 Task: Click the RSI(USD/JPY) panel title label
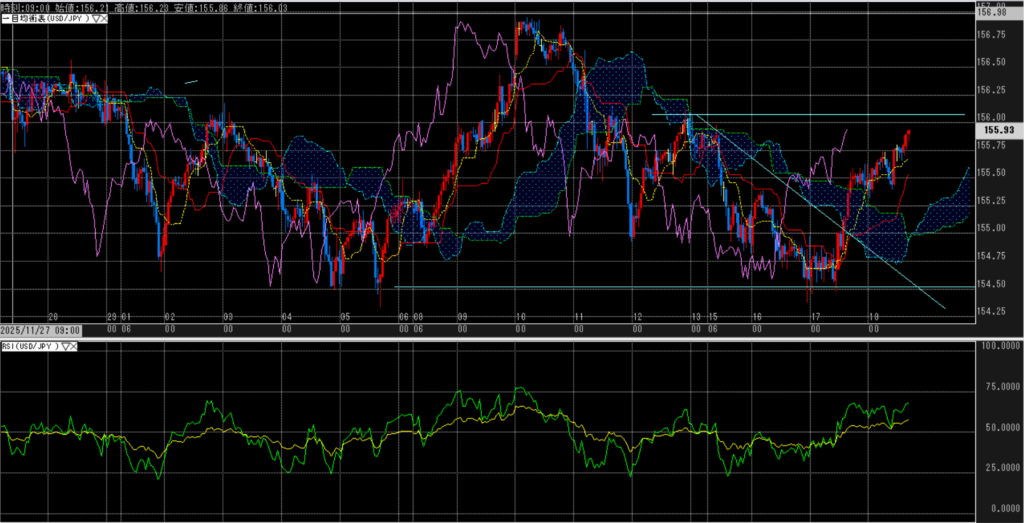click(30, 346)
